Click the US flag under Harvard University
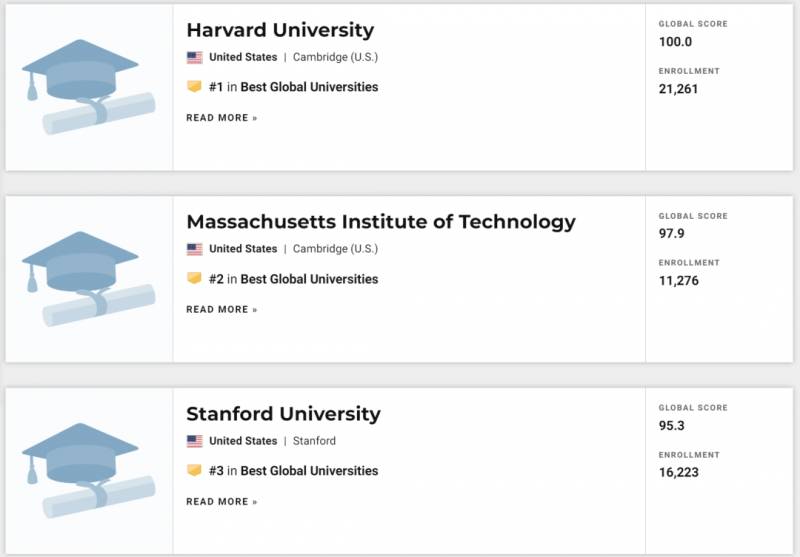Image resolution: width=800 pixels, height=557 pixels. (194, 57)
